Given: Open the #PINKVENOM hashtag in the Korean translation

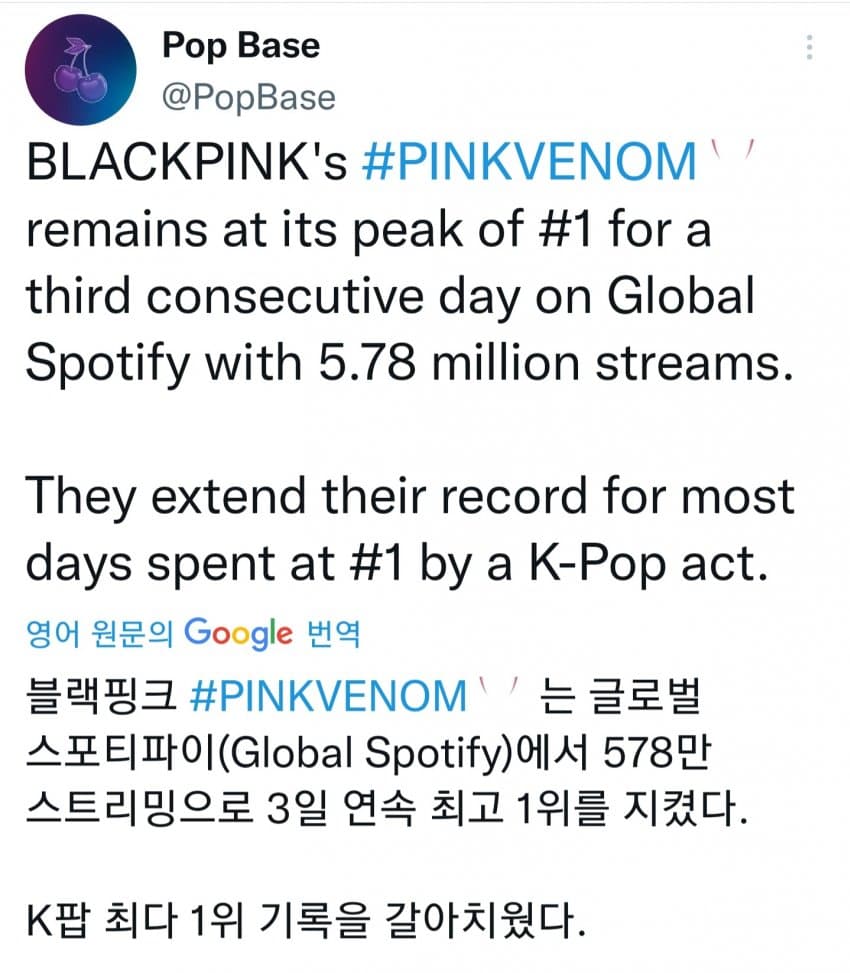Looking at the screenshot, I should (x=328, y=696).
